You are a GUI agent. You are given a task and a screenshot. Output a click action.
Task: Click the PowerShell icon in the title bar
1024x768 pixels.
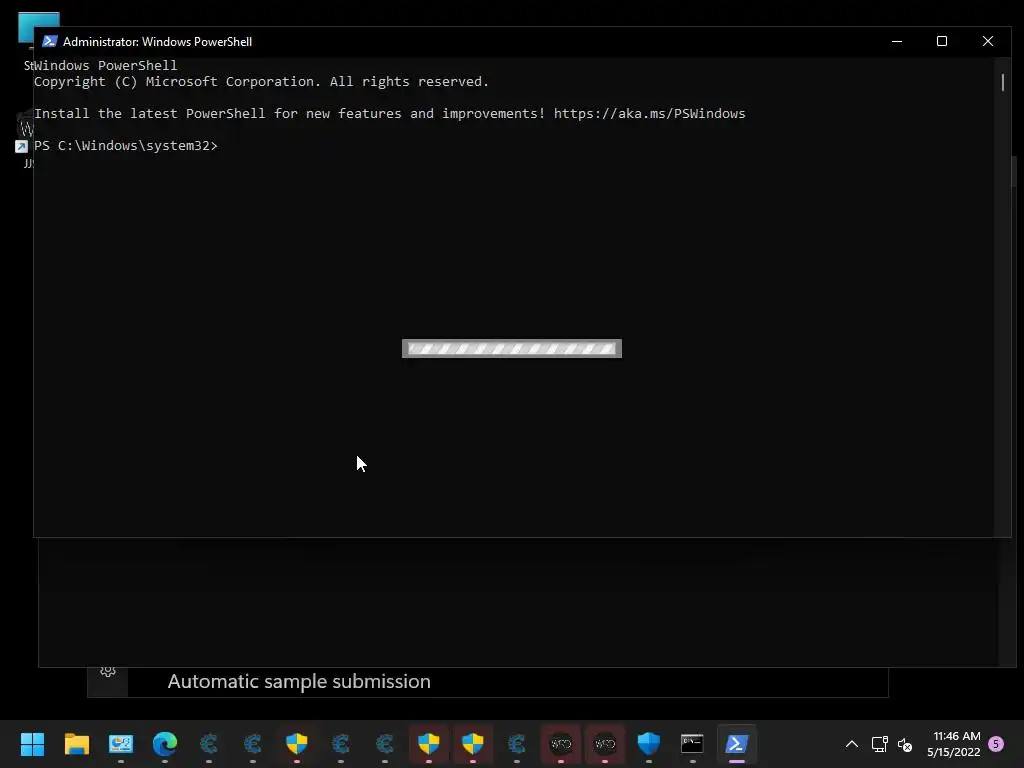50,41
